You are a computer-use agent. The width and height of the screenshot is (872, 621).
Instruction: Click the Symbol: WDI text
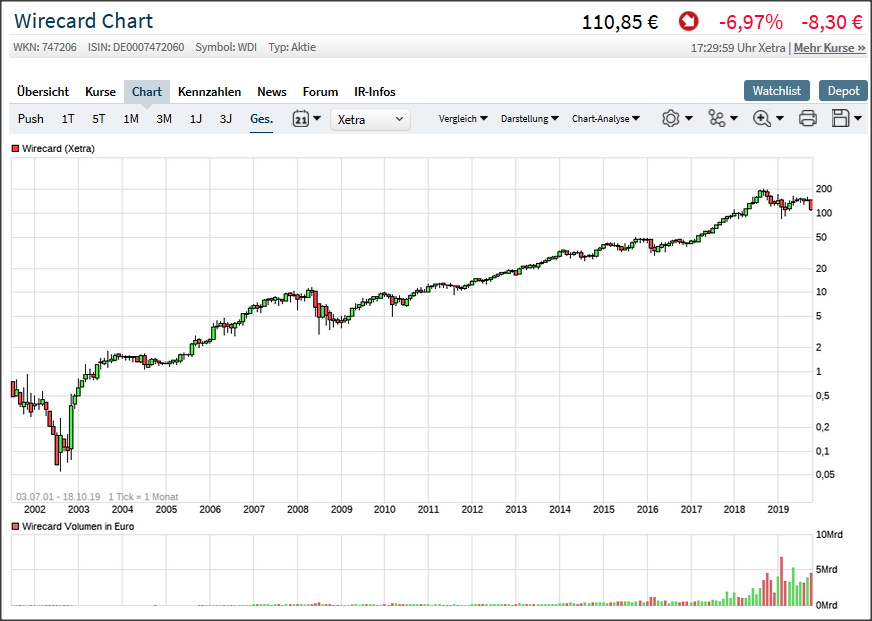[x=226, y=47]
